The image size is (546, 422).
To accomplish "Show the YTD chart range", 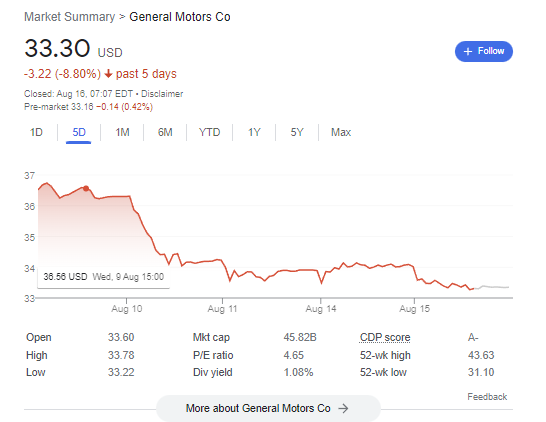I will click(x=209, y=132).
